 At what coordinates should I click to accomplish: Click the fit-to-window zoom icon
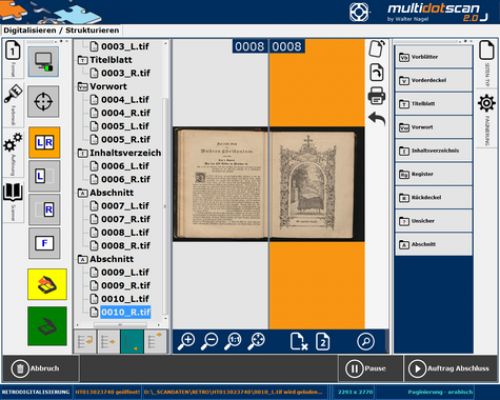tap(256, 341)
